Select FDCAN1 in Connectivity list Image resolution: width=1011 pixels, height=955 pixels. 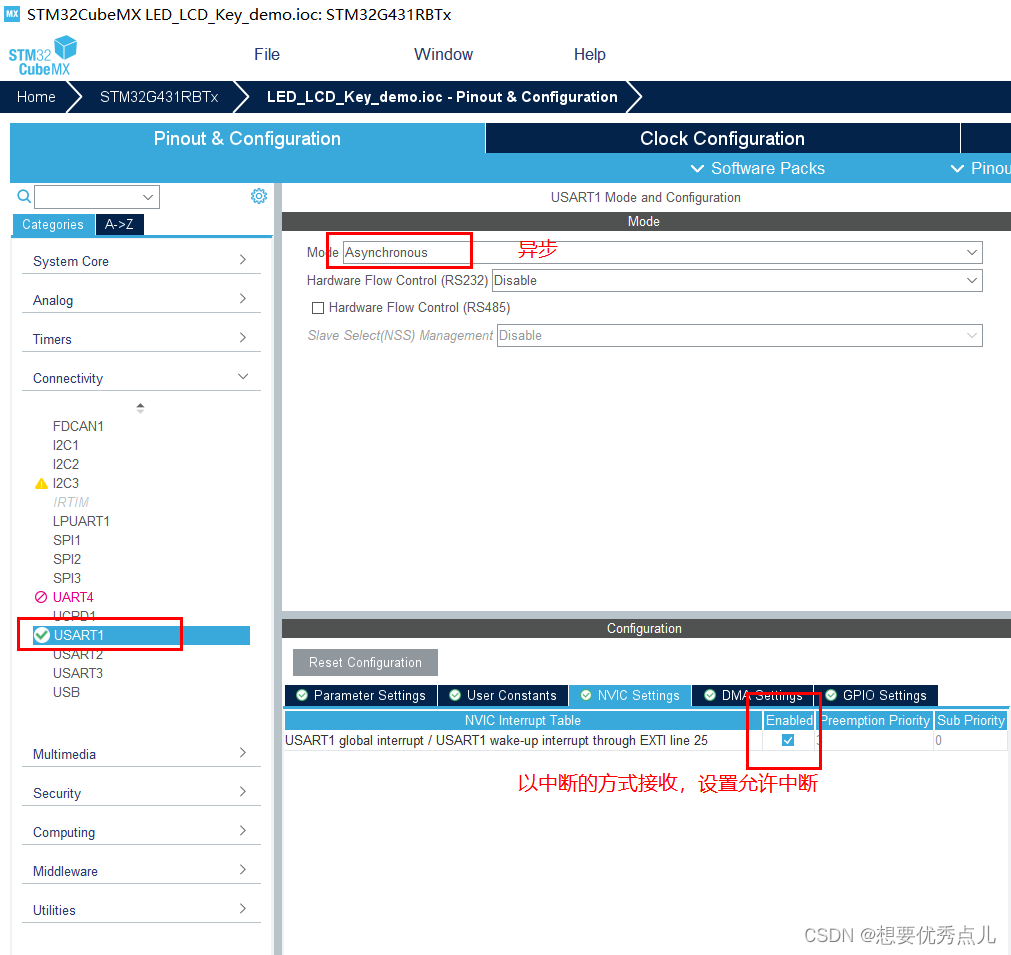point(78,426)
